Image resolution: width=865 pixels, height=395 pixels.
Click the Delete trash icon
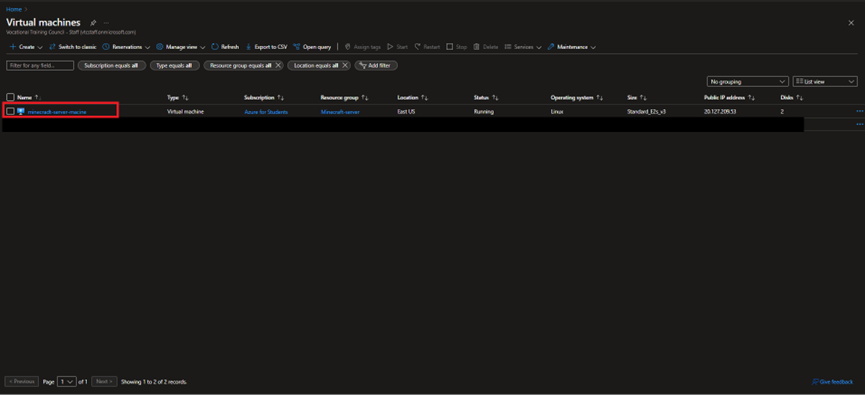476,47
